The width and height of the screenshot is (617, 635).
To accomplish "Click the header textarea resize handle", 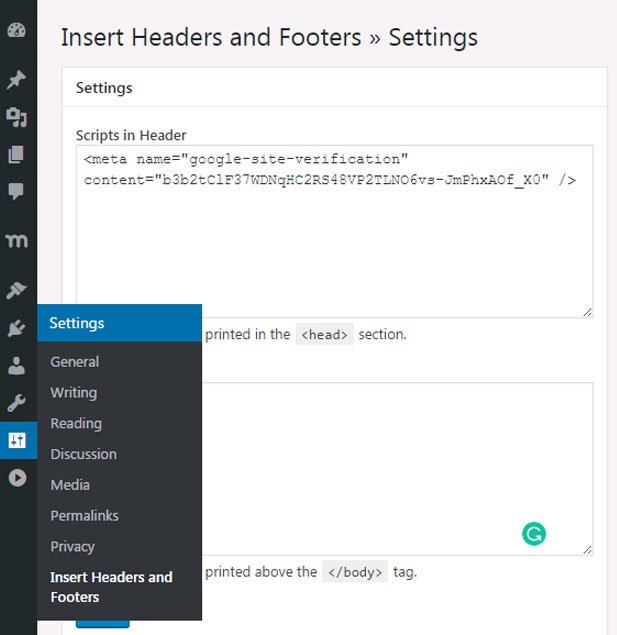I will [588, 312].
